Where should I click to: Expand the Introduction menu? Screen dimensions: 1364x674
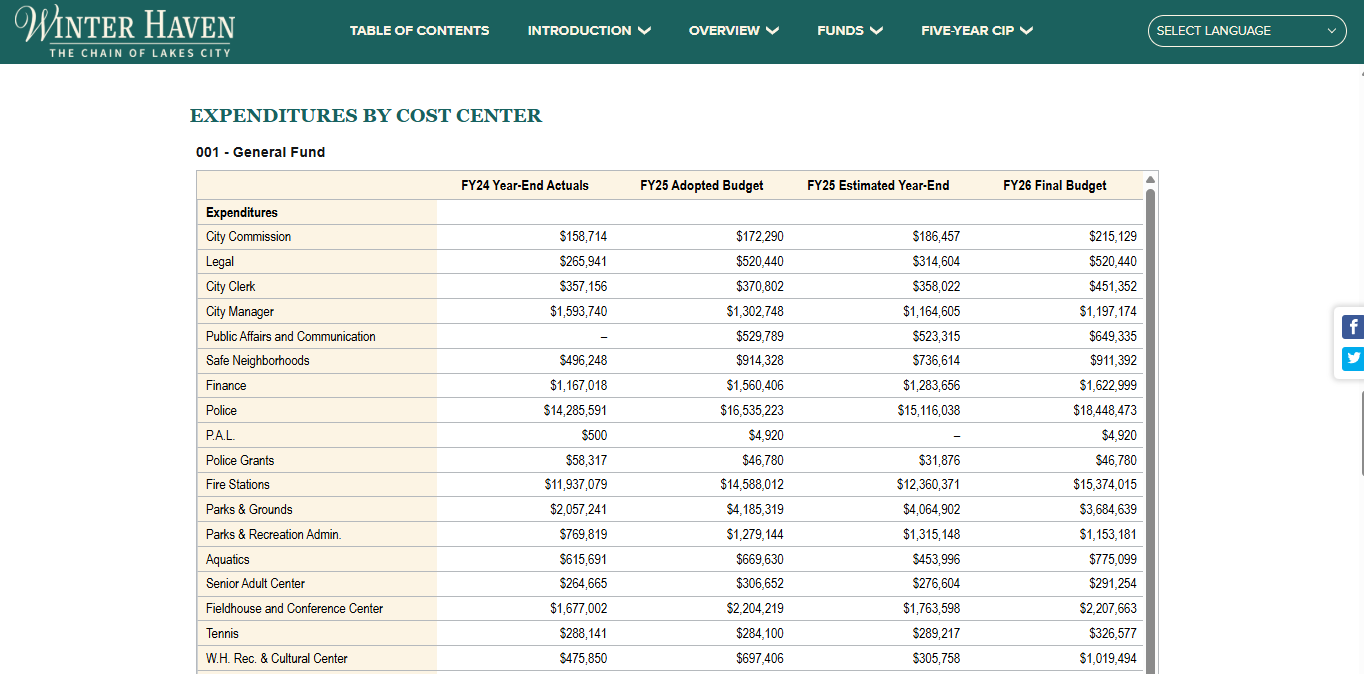pos(589,31)
